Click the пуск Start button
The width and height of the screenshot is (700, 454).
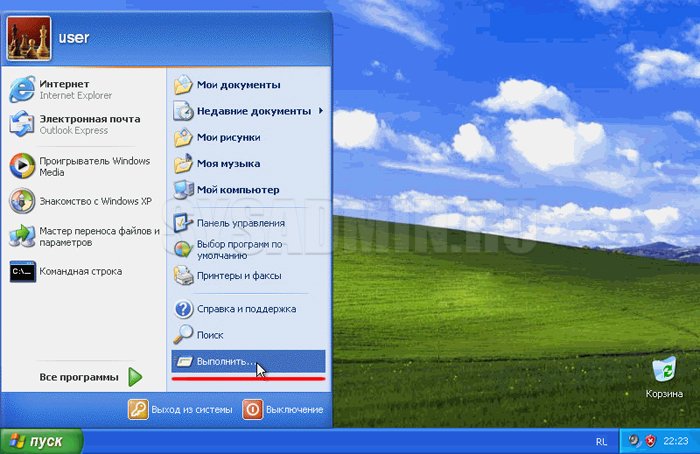coord(36,441)
